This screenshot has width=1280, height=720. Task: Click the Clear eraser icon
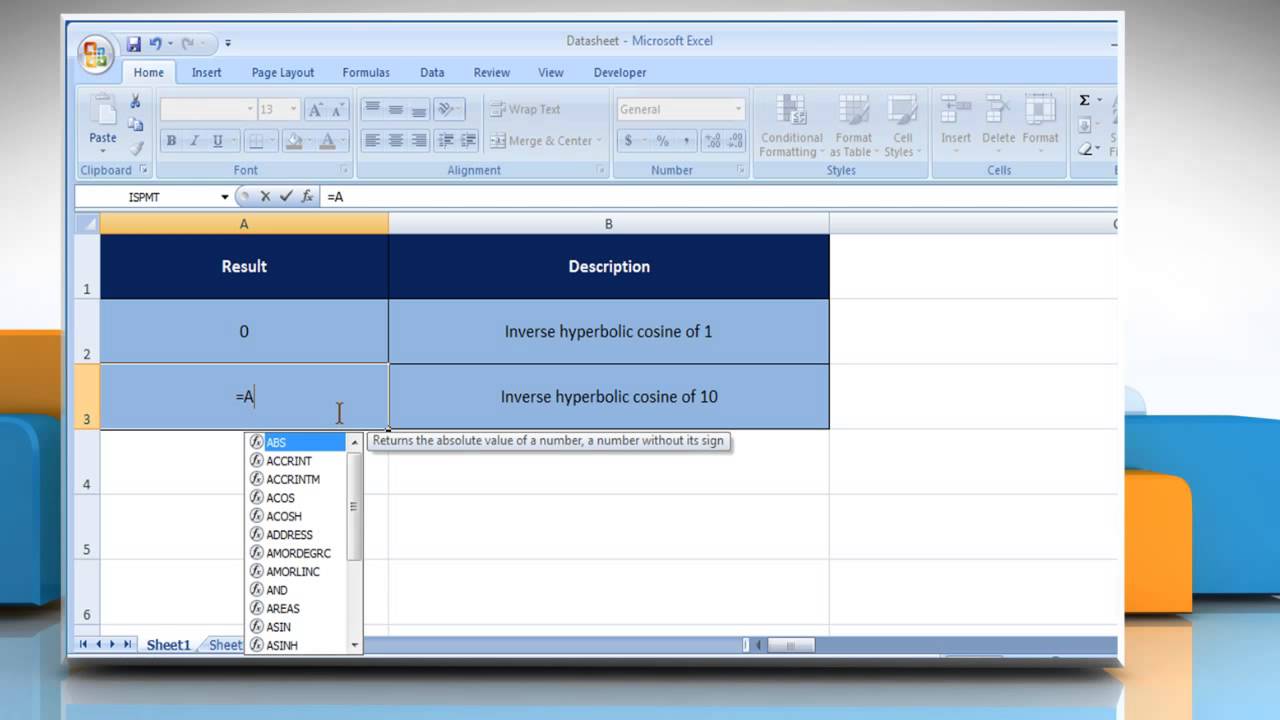click(1086, 149)
